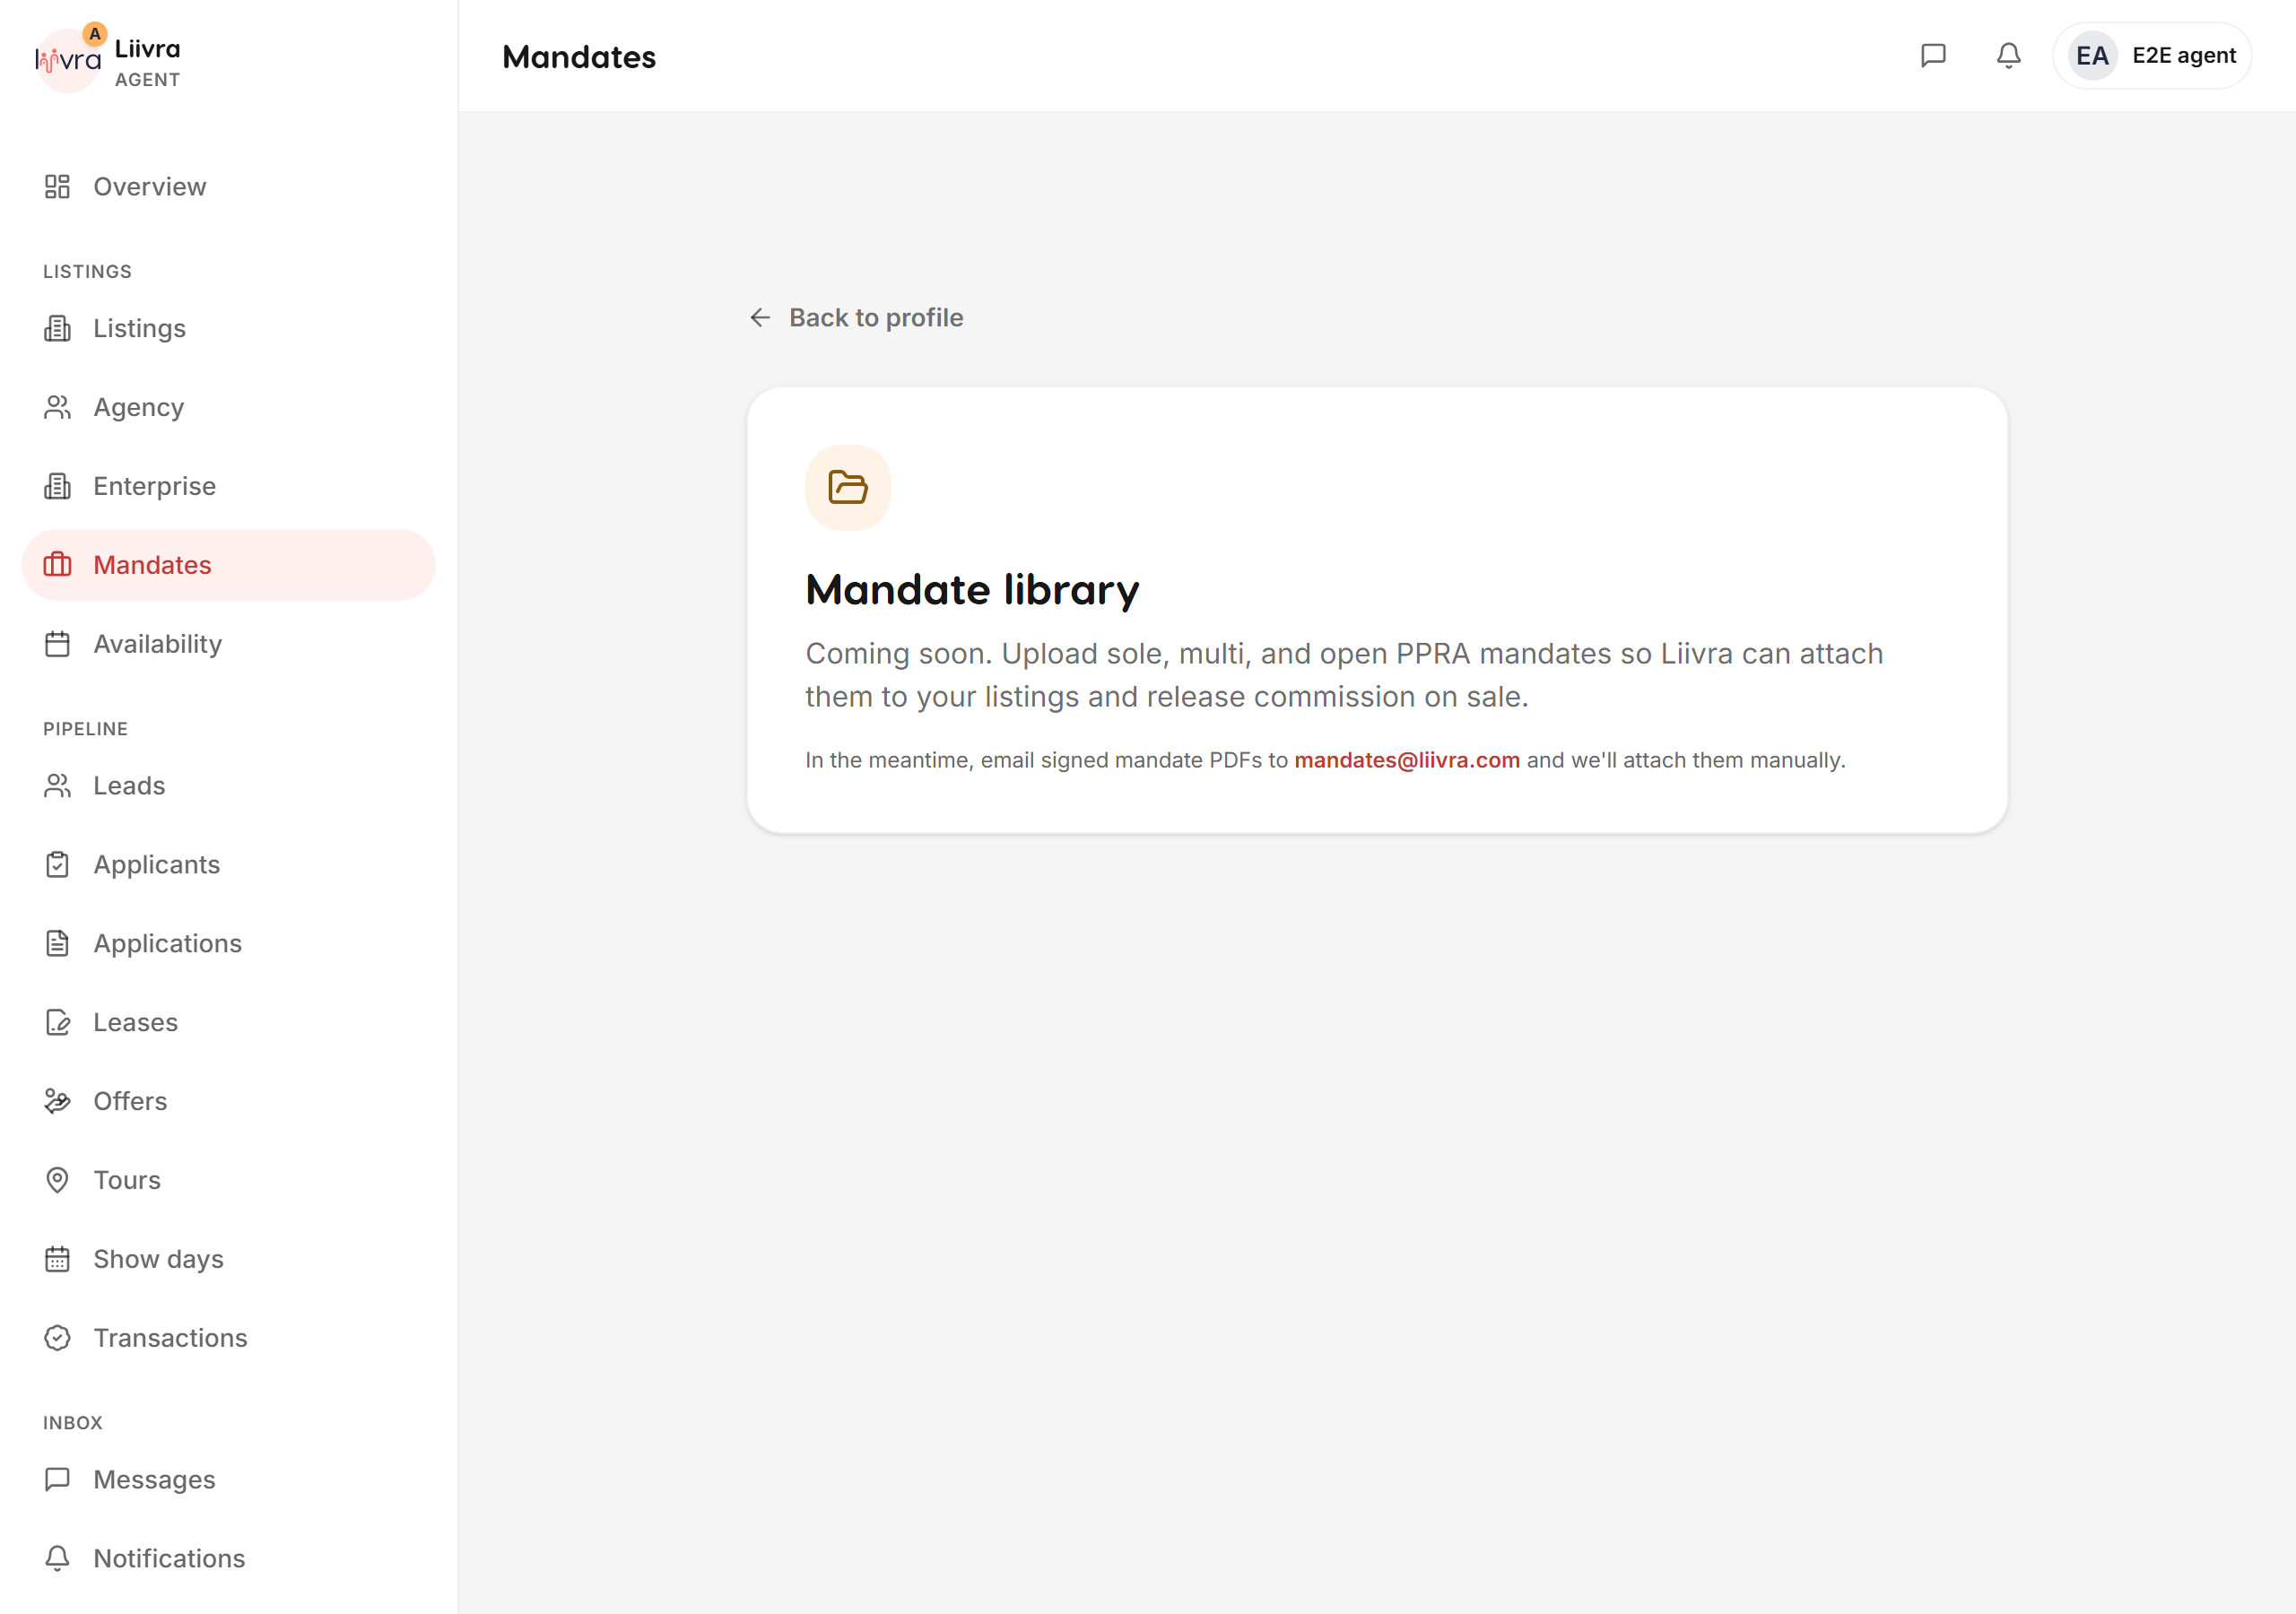This screenshot has width=2296, height=1614.
Task: Open the Applications page
Action: click(x=229, y=943)
